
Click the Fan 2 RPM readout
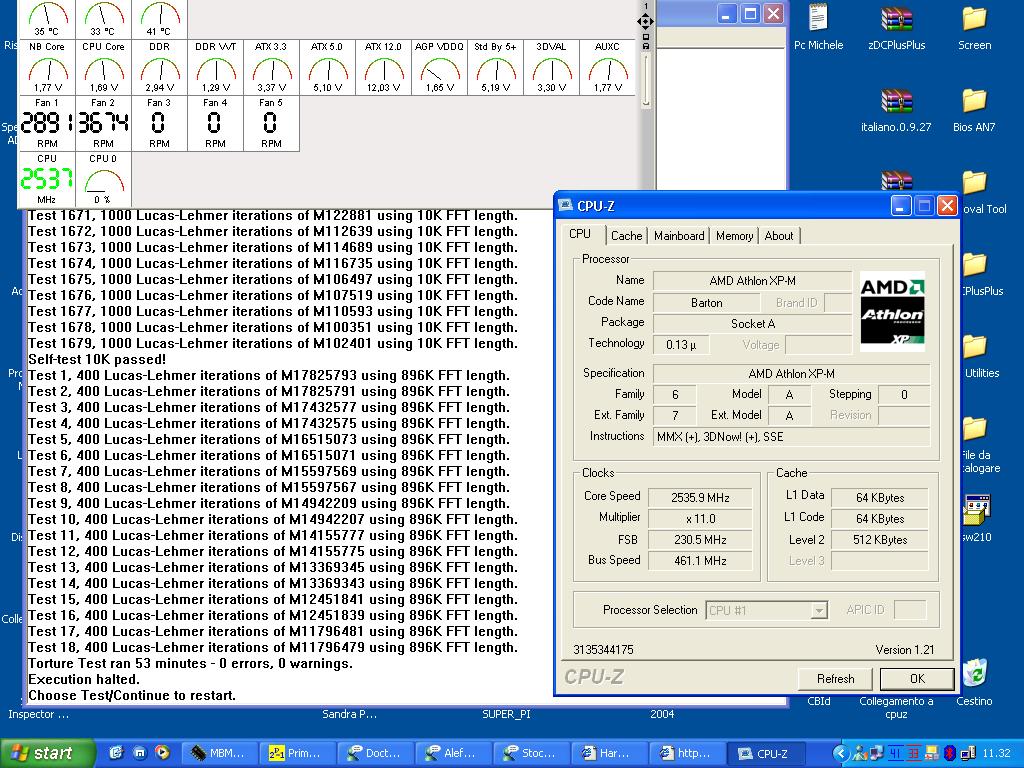(x=103, y=123)
